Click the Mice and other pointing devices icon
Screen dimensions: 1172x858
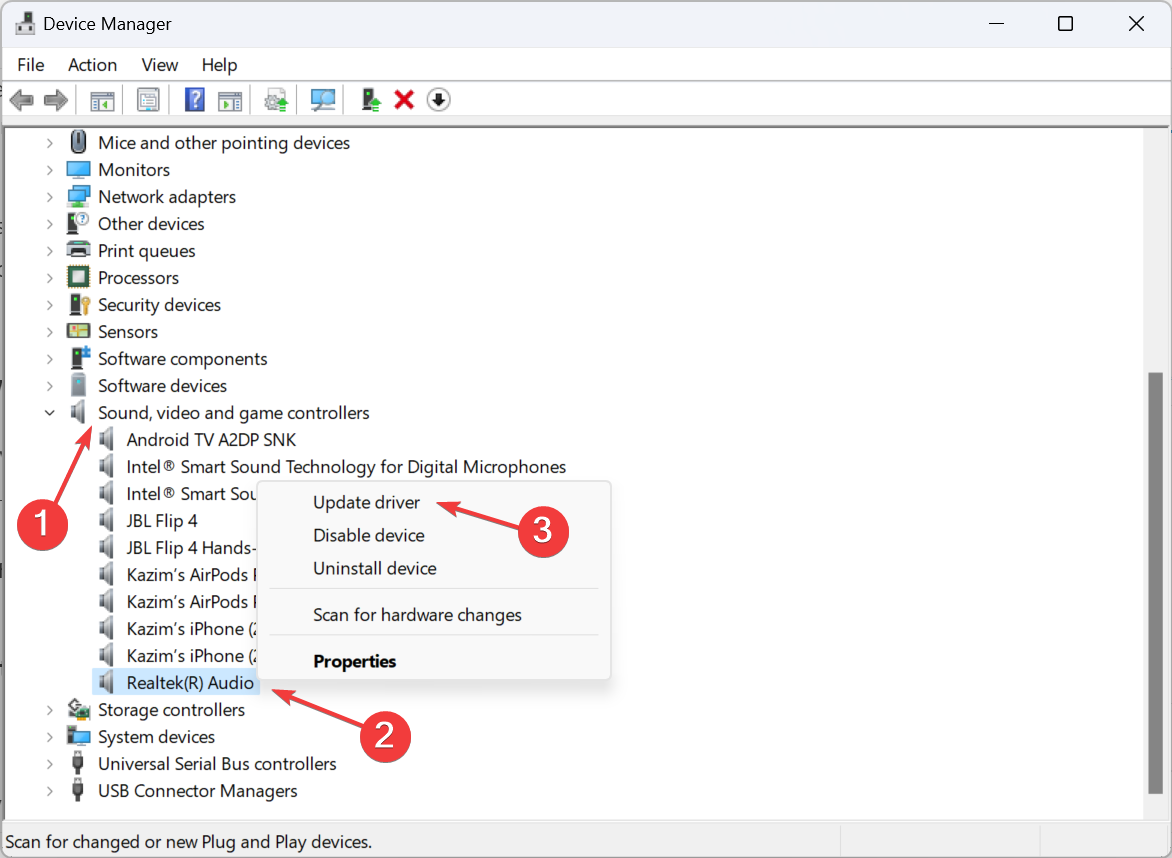tap(78, 142)
